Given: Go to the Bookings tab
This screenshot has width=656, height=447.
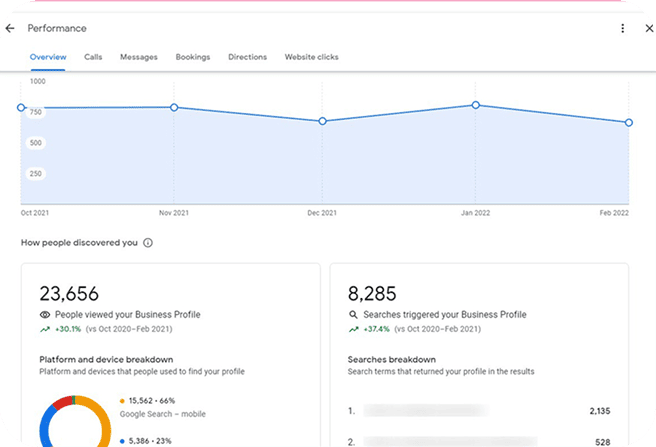Looking at the screenshot, I should [x=192, y=57].
